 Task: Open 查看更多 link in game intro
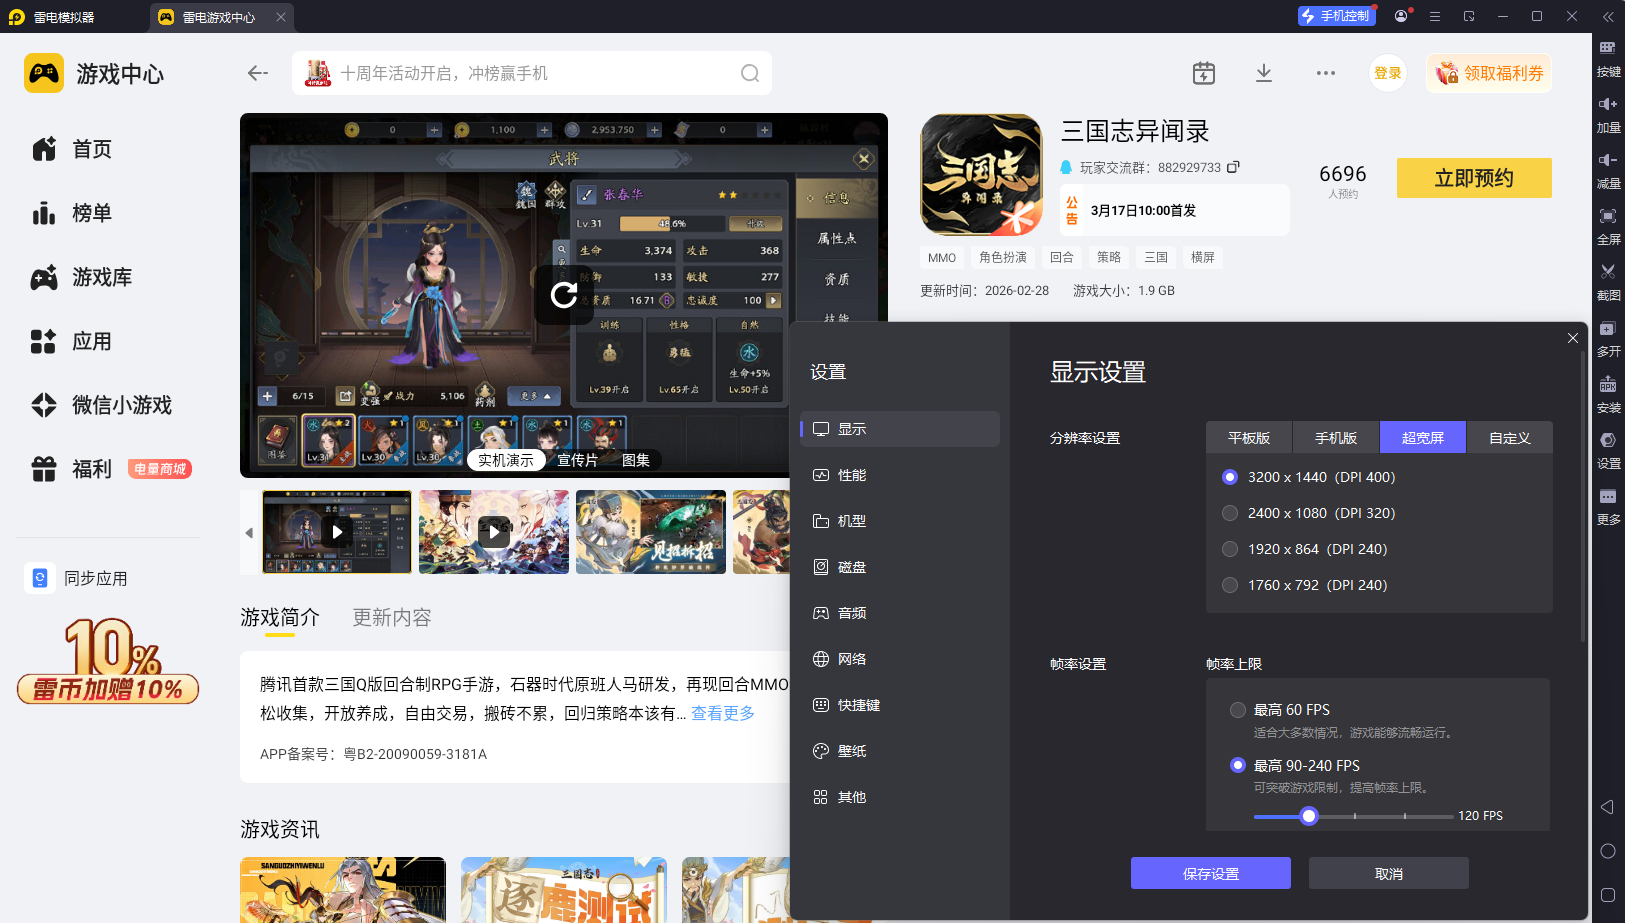(723, 713)
